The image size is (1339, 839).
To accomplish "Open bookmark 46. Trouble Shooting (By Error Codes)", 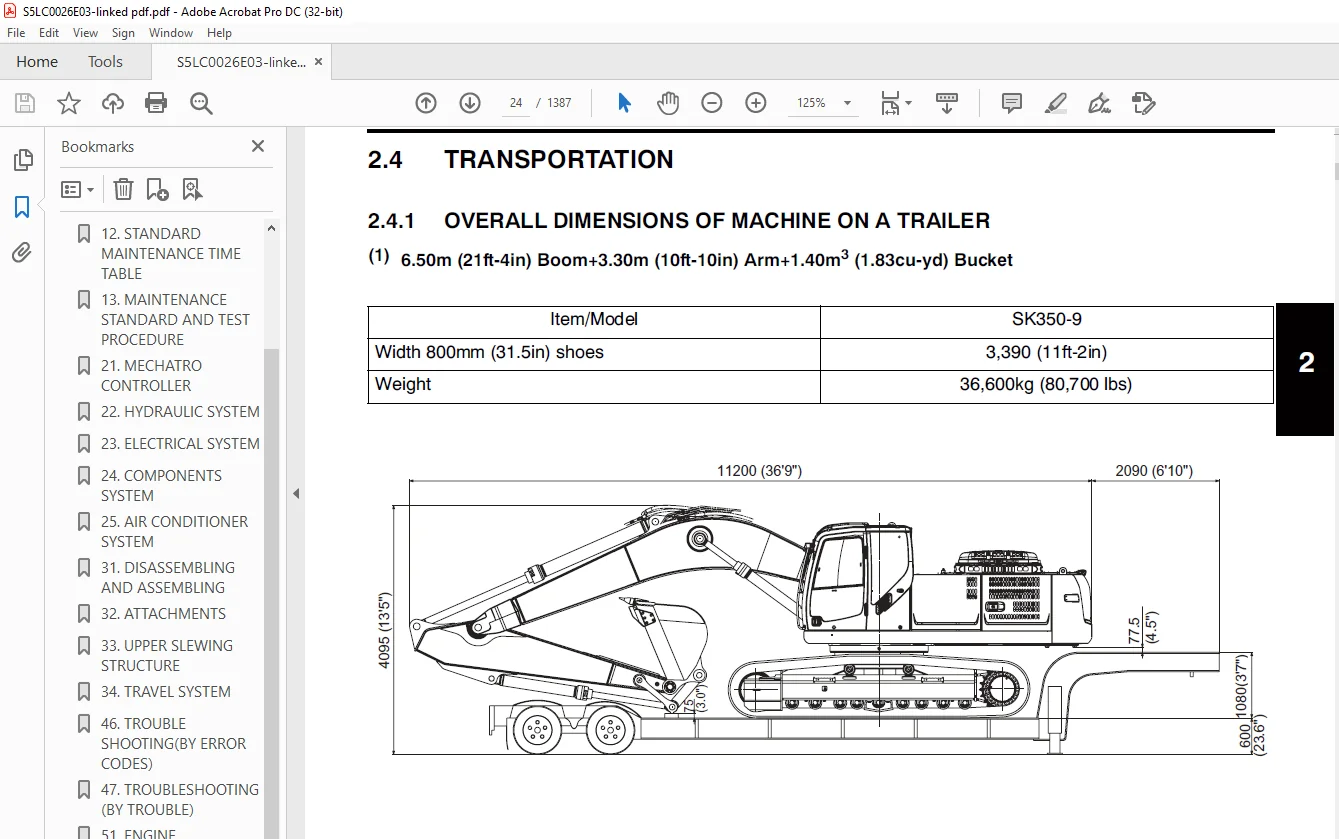I will point(173,743).
